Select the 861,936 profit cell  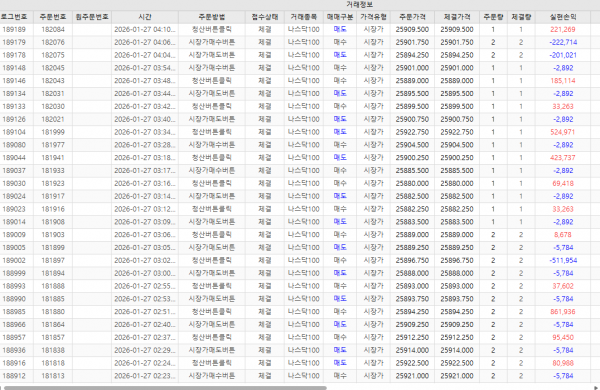563,312
